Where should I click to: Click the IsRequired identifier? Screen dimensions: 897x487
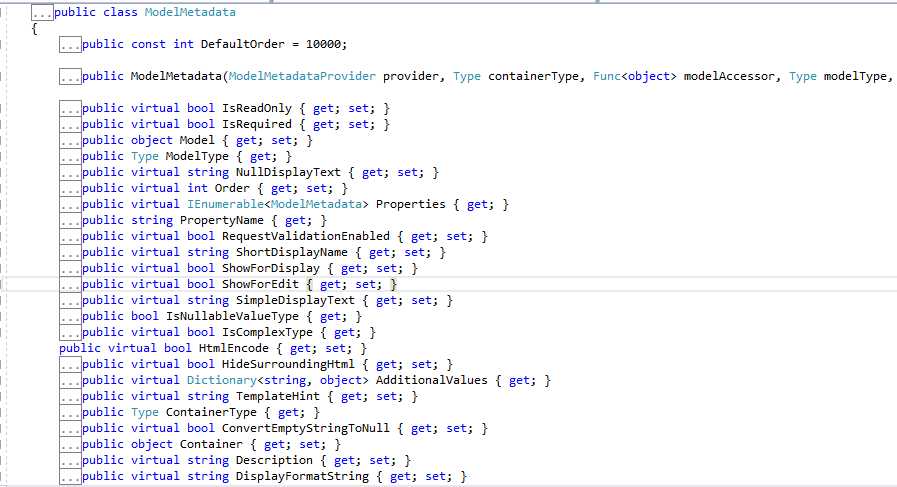(x=257, y=124)
